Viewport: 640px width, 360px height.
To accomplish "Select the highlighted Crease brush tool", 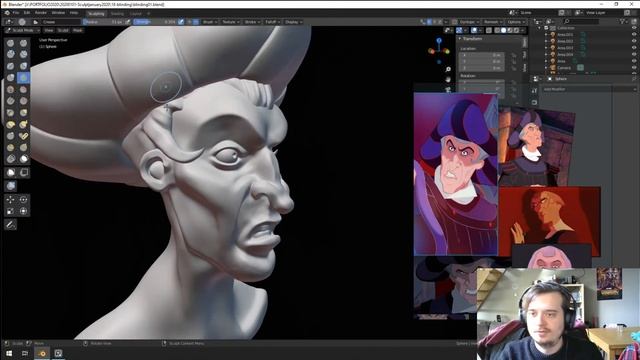I will tap(24, 78).
